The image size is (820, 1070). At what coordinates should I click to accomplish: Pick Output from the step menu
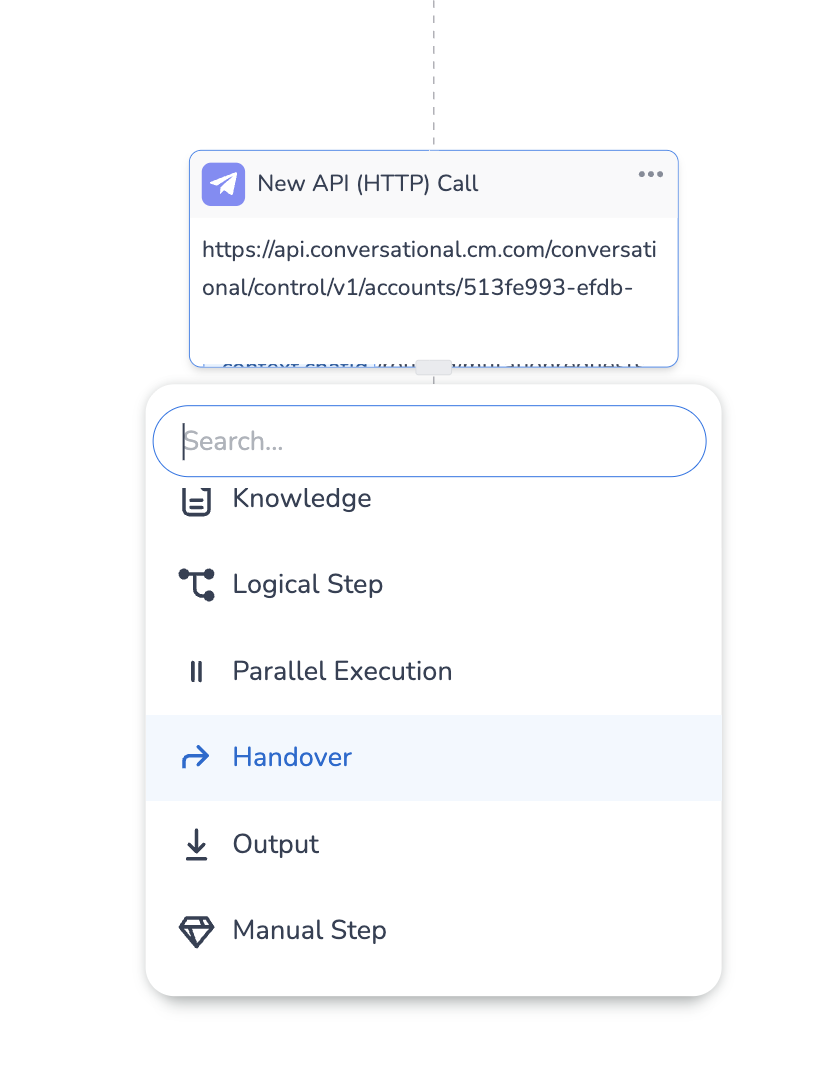point(275,844)
